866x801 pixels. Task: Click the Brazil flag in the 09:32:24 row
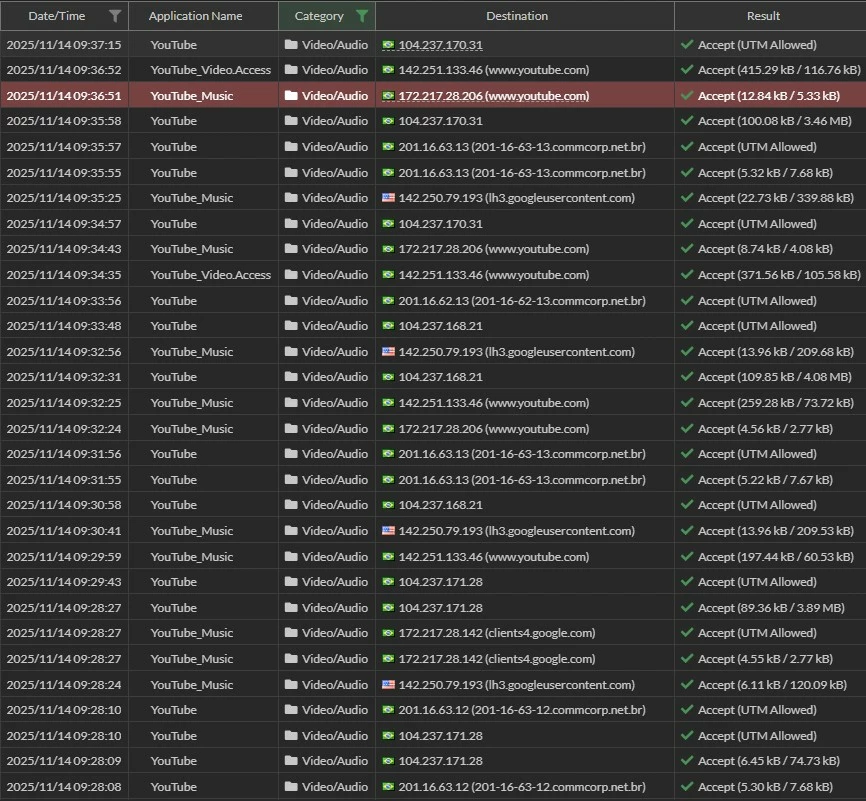click(x=388, y=429)
